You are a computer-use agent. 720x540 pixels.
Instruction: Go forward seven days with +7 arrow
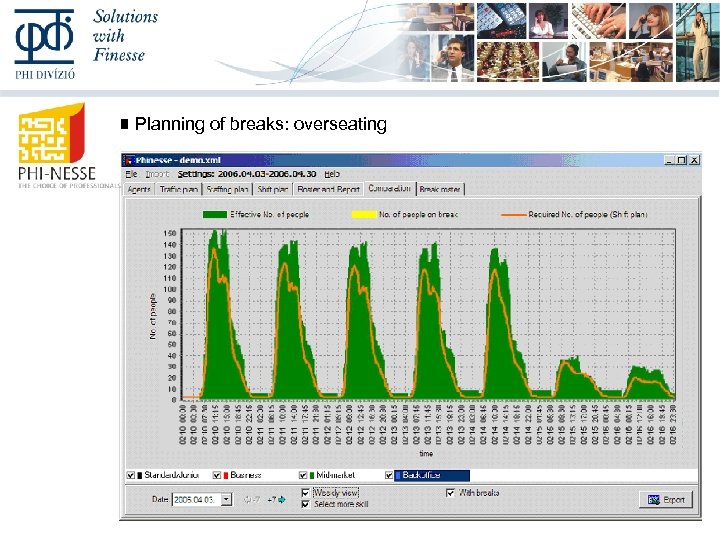coord(276,500)
